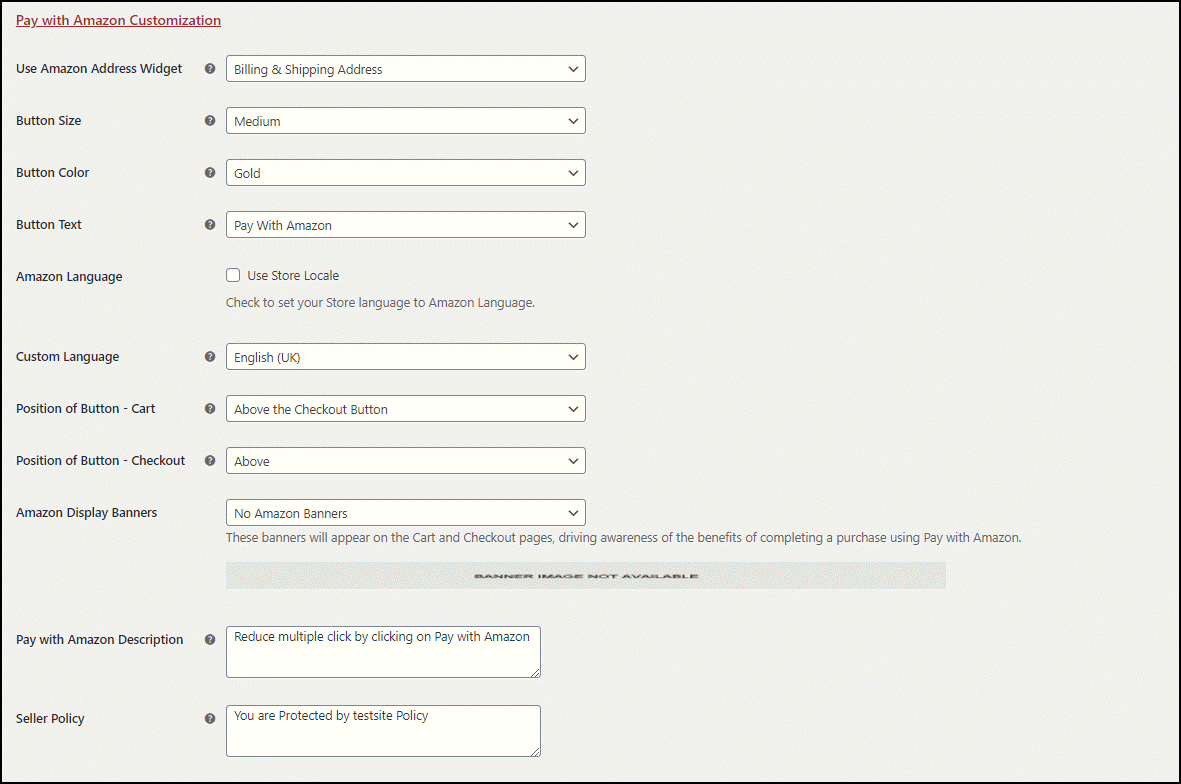
Task: Click the 'Check to set your Store language' hint
Action: point(380,303)
